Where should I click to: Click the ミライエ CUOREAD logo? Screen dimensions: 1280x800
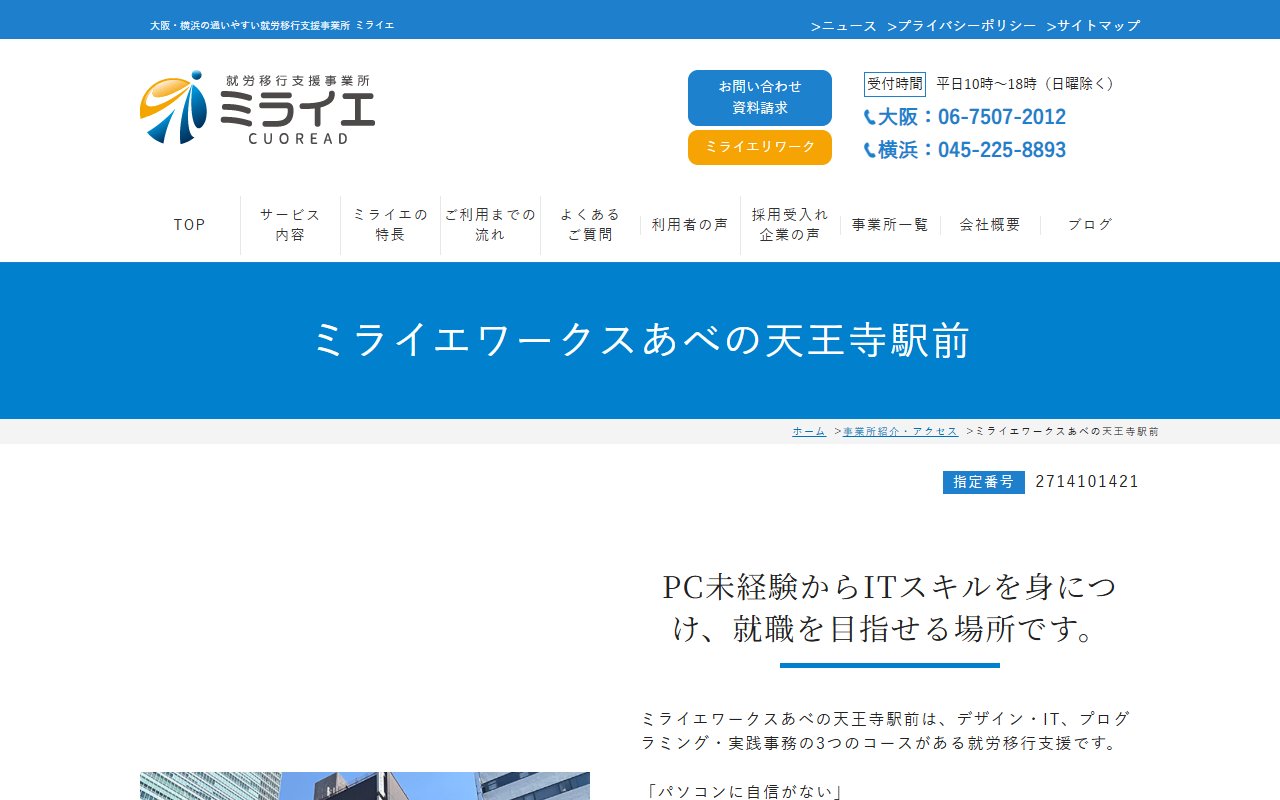click(x=258, y=108)
